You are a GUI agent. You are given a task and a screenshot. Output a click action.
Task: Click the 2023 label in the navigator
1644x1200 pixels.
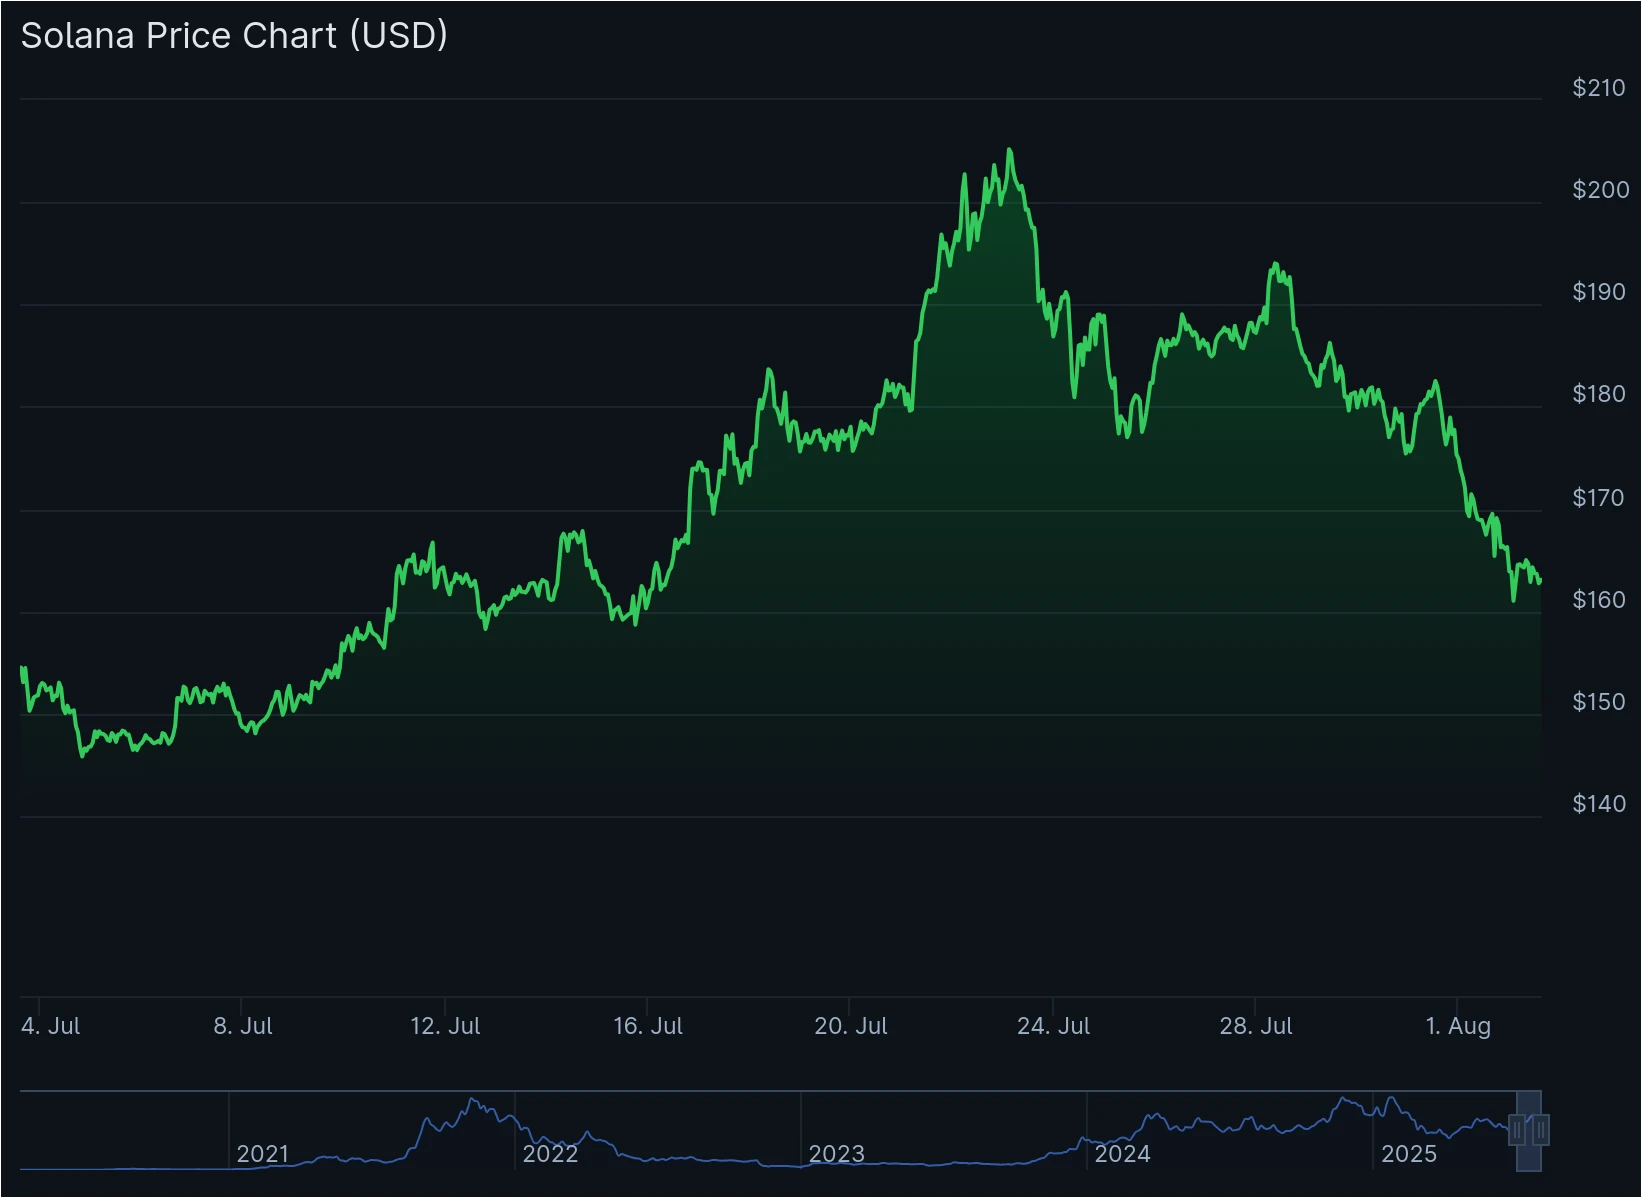pyautogui.click(x=836, y=1154)
